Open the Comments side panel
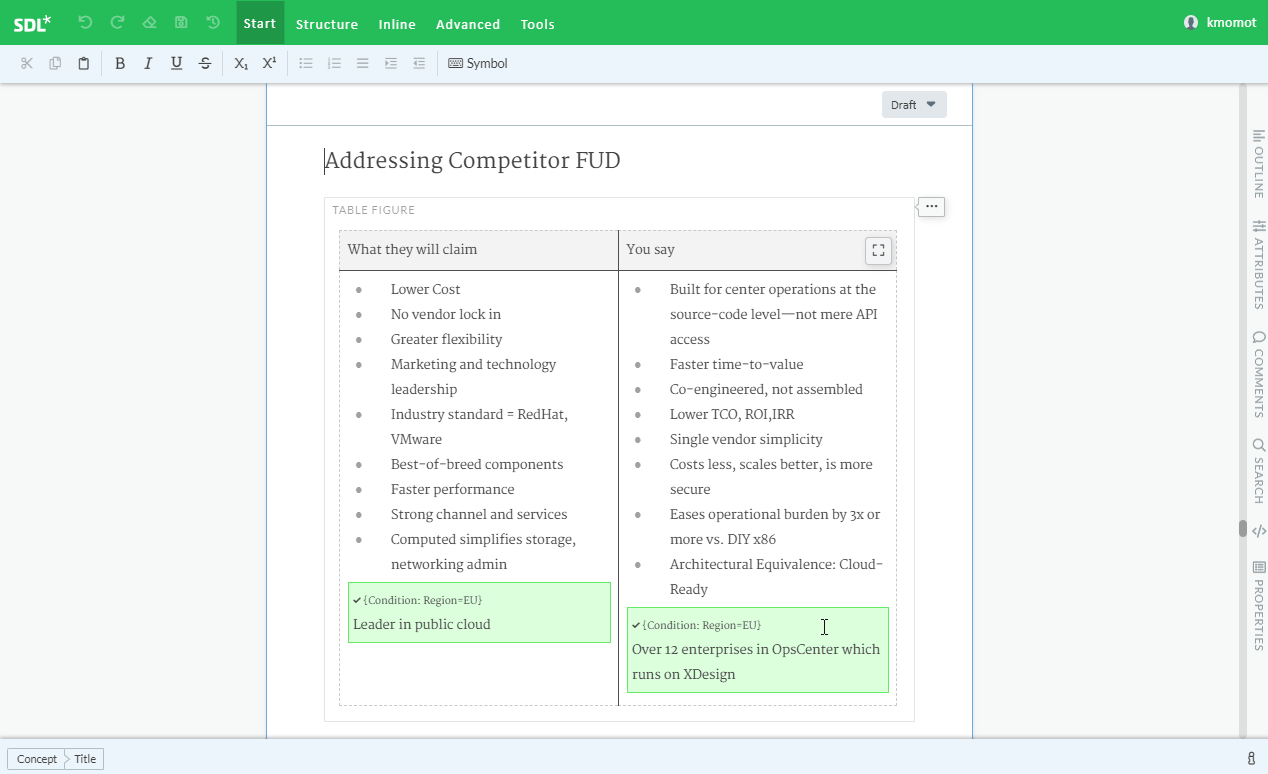Viewport: 1268px width, 774px height. pyautogui.click(x=1259, y=374)
